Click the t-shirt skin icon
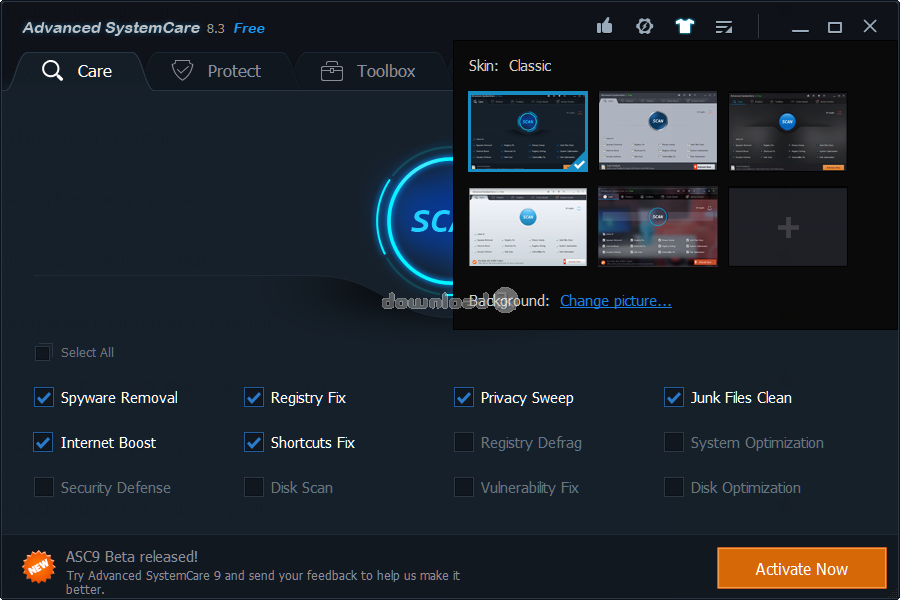The image size is (900, 600). pyautogui.click(x=684, y=26)
